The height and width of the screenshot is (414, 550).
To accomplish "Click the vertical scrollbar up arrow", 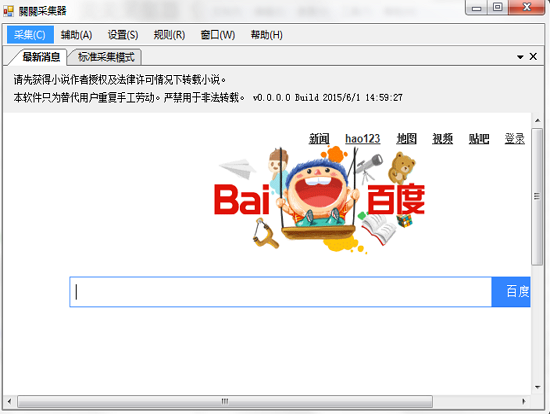I will click(537, 121).
